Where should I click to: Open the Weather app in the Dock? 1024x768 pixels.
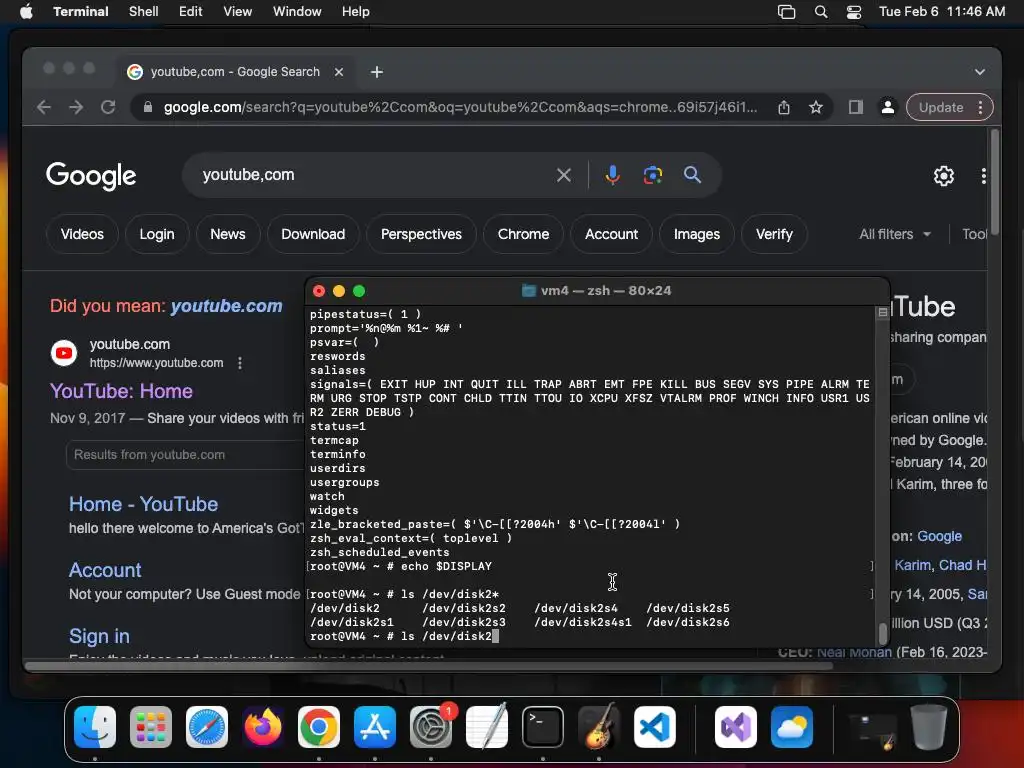pyautogui.click(x=792, y=727)
